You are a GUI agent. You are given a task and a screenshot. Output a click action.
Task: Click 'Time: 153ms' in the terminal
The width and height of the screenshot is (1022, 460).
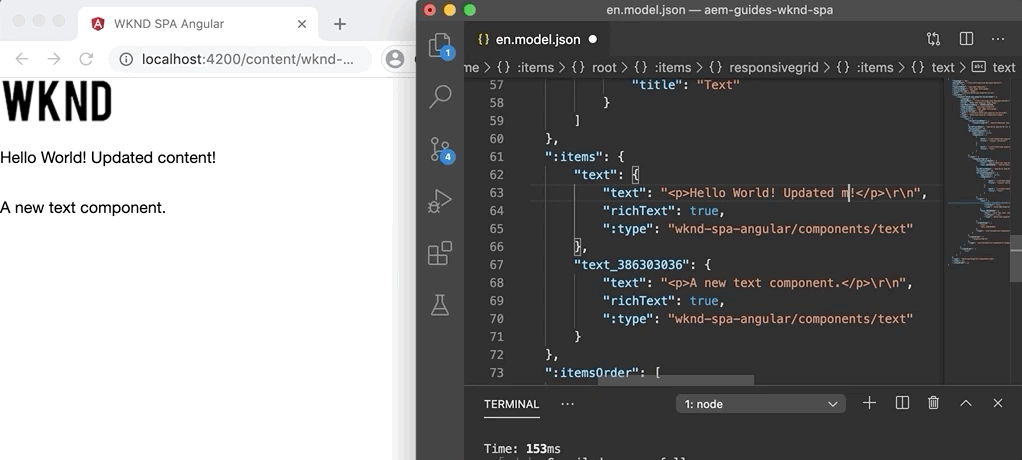(x=522, y=448)
